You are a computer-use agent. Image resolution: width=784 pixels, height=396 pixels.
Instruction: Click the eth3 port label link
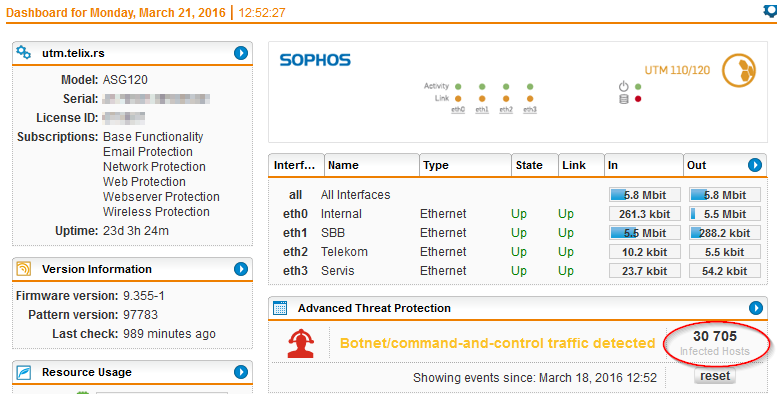pyautogui.click(x=530, y=110)
